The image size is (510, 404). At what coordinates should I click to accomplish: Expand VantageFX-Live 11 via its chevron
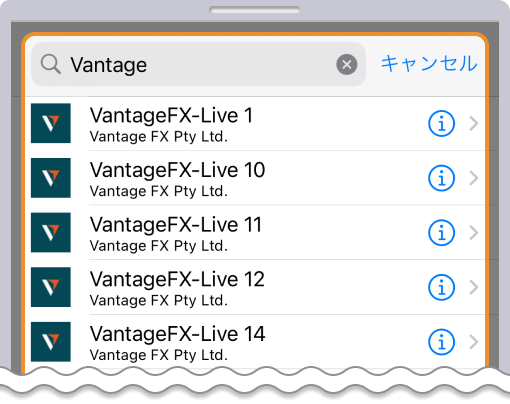tap(474, 233)
